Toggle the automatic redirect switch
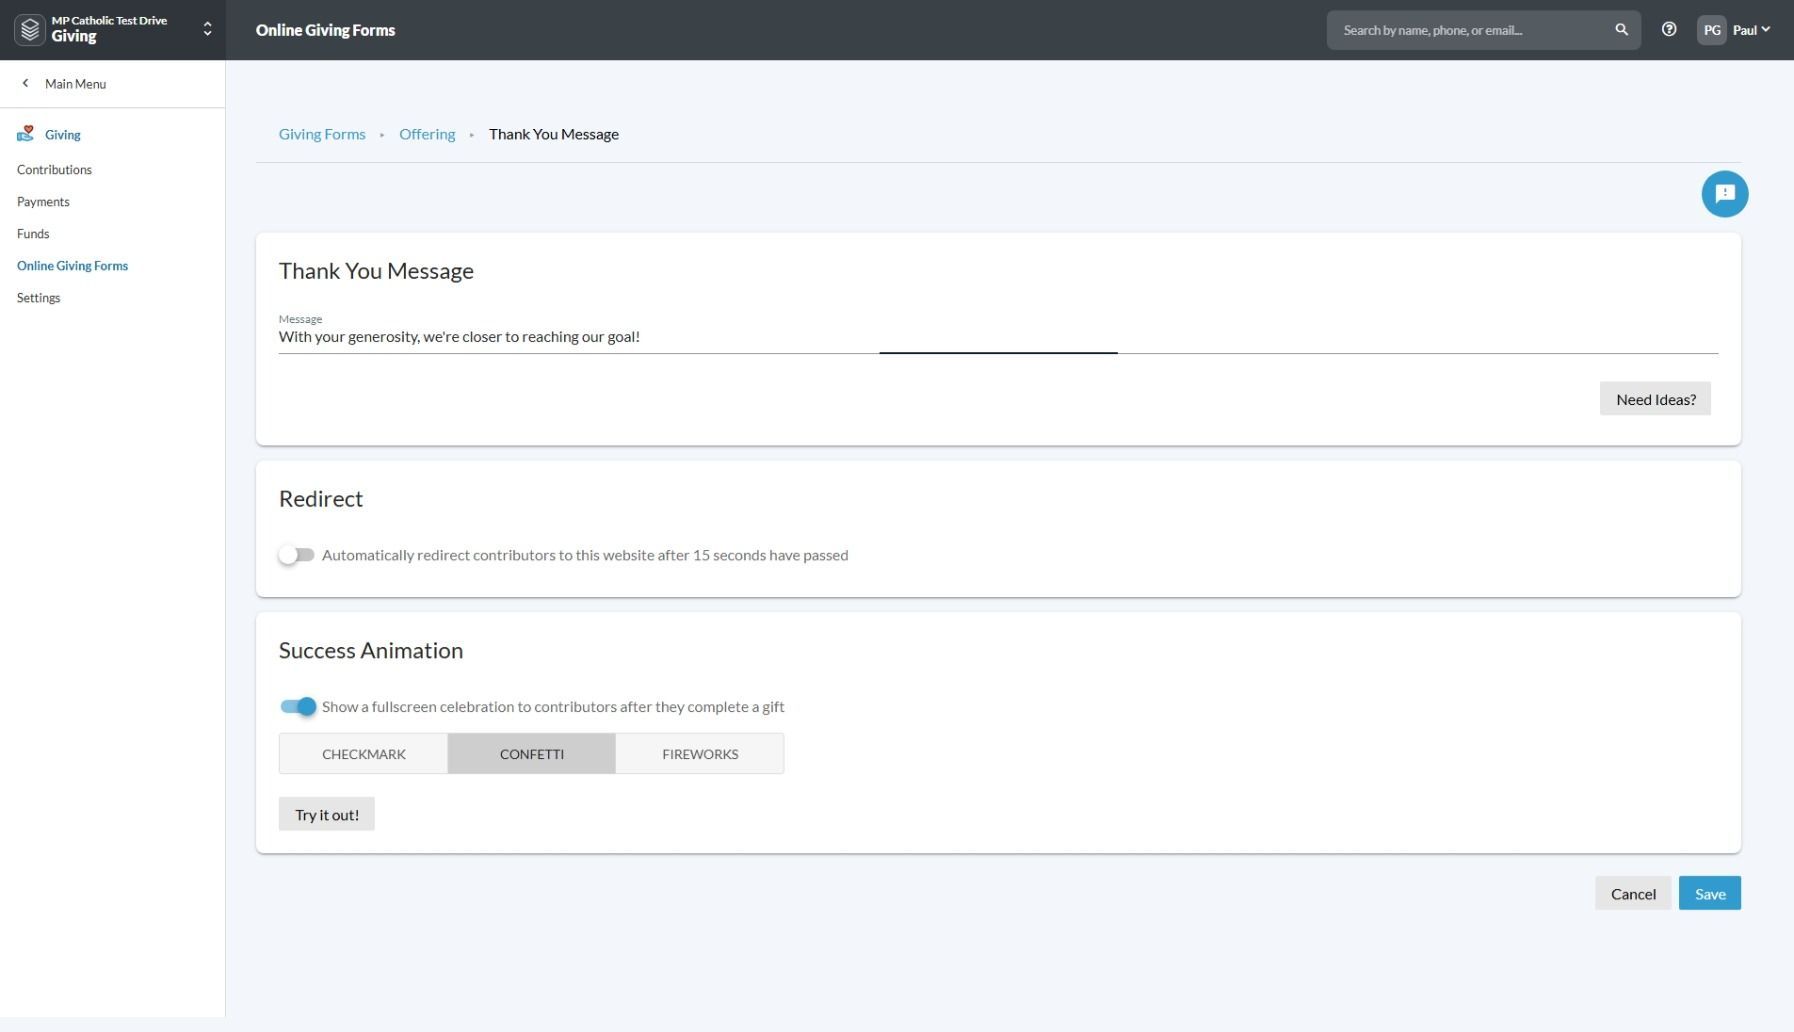This screenshot has width=1794, height=1032. 297,555
